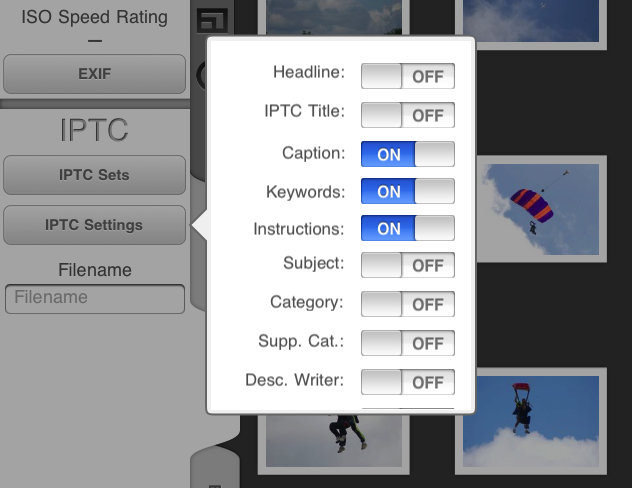Open IPTC Sets
Screen dimensions: 632x488
94,175
